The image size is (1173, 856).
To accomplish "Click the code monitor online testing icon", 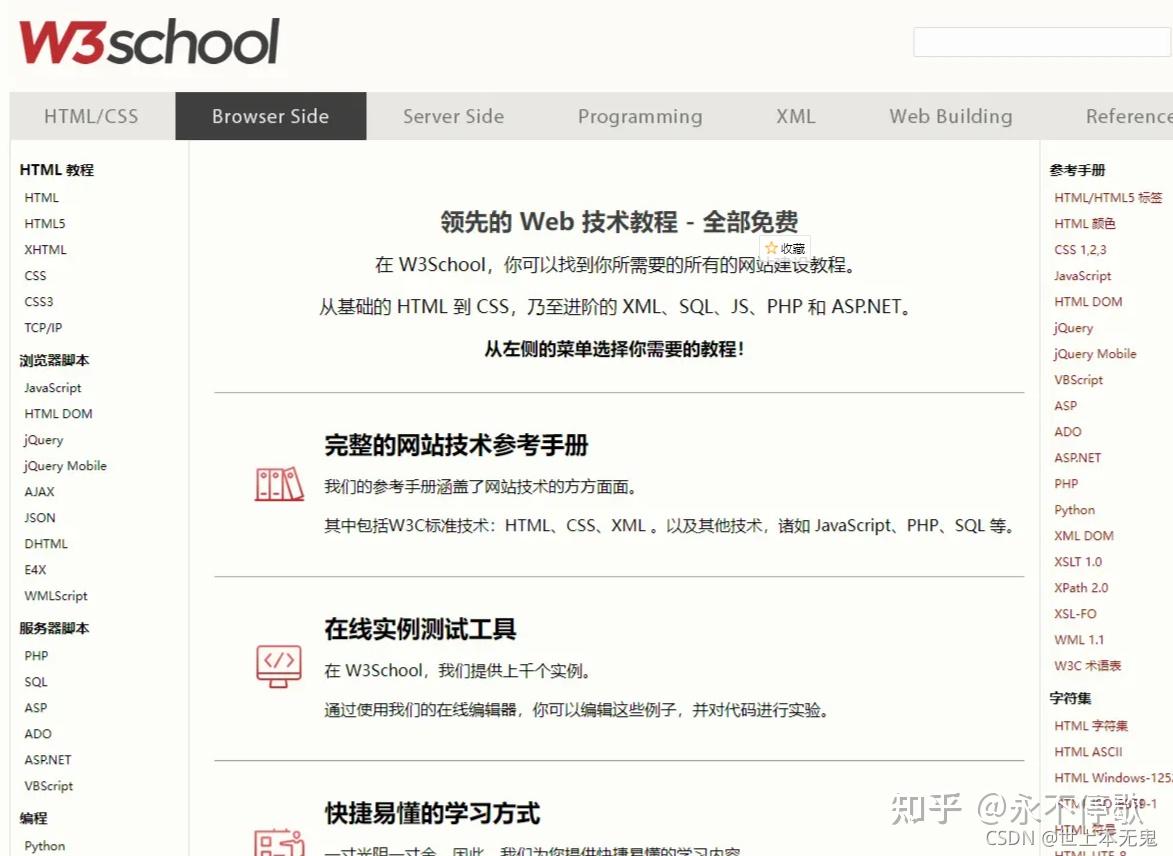I will coord(279,666).
